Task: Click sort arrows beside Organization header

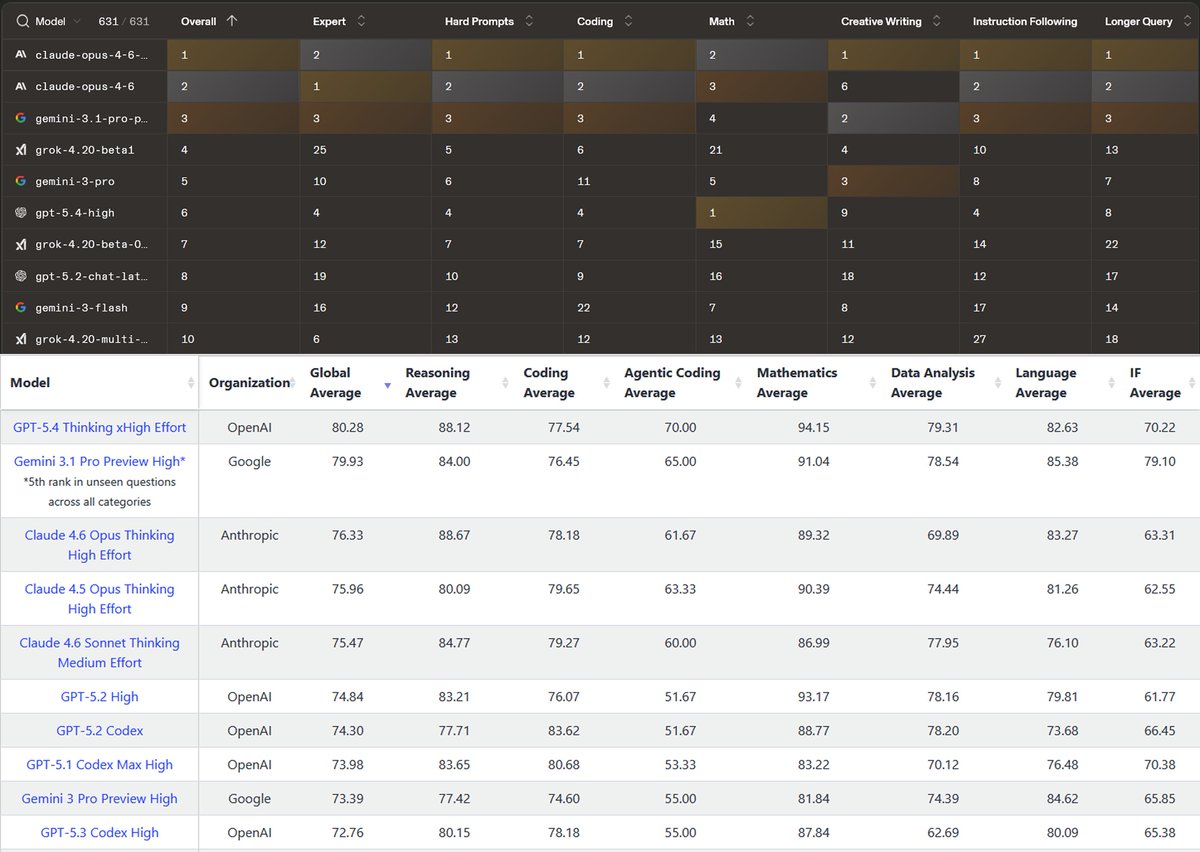Action: coord(294,383)
